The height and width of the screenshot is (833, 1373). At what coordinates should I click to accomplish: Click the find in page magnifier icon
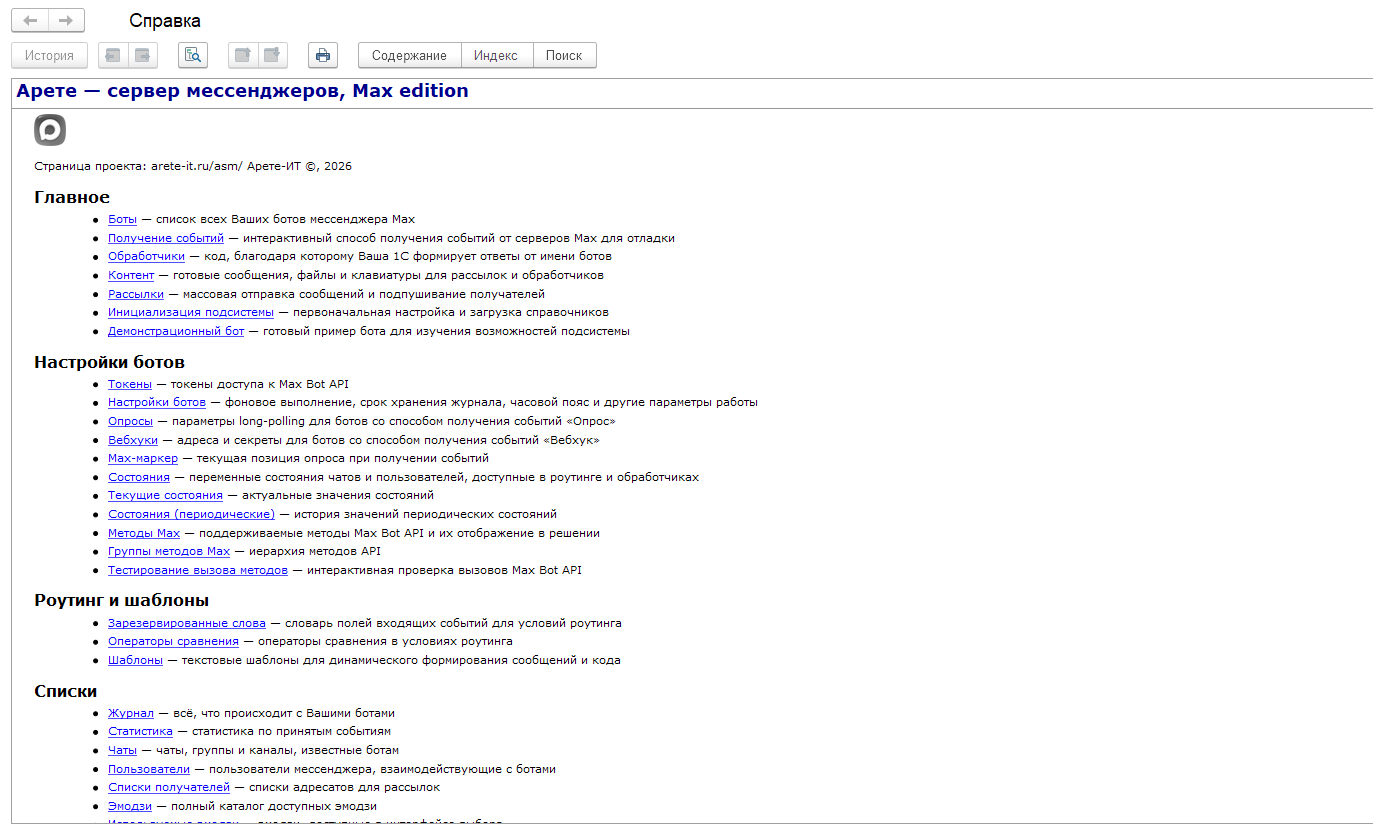pyautogui.click(x=193, y=55)
